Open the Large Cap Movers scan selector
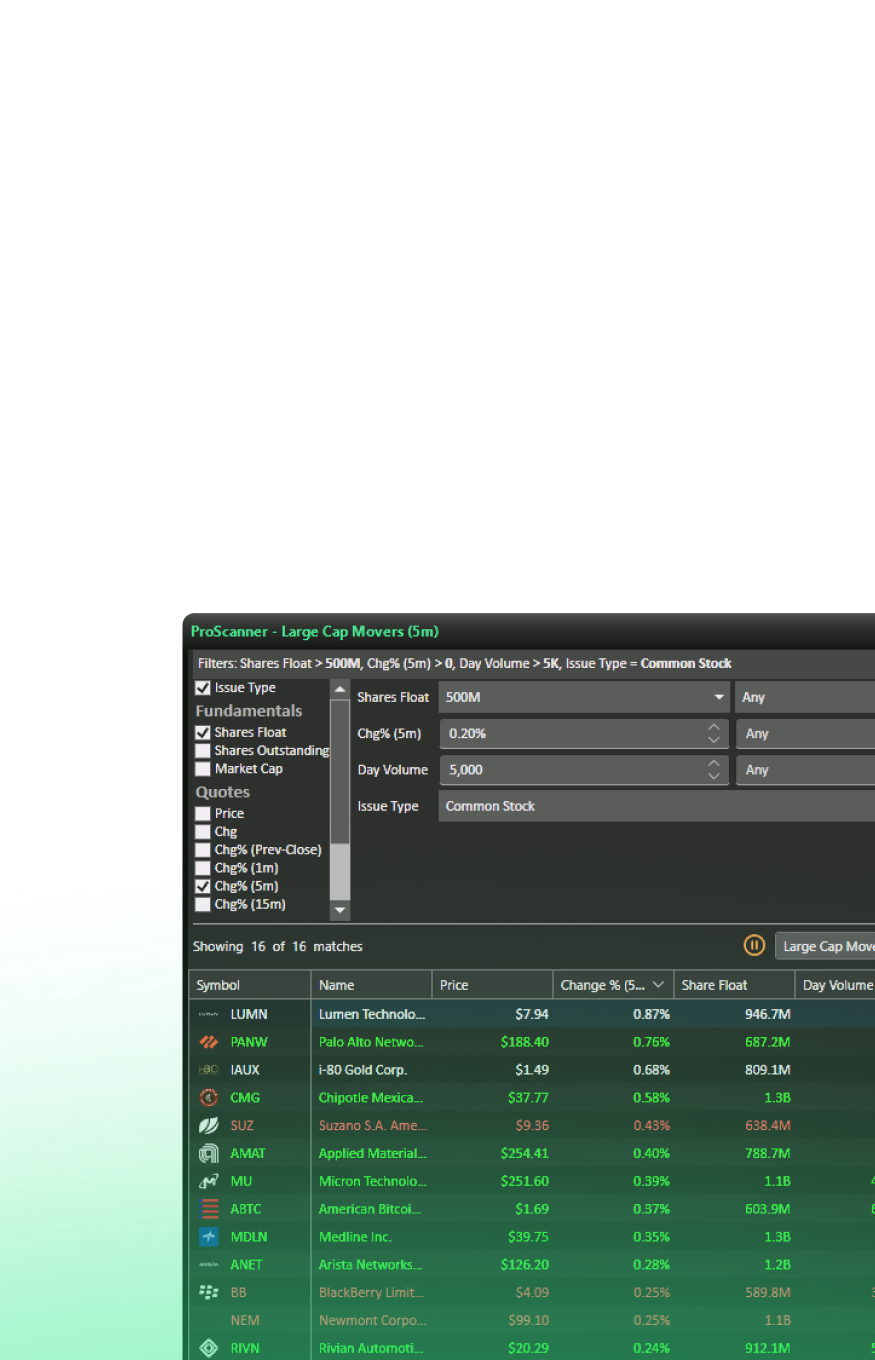Screen dimensions: 875x1360 [x=825, y=946]
